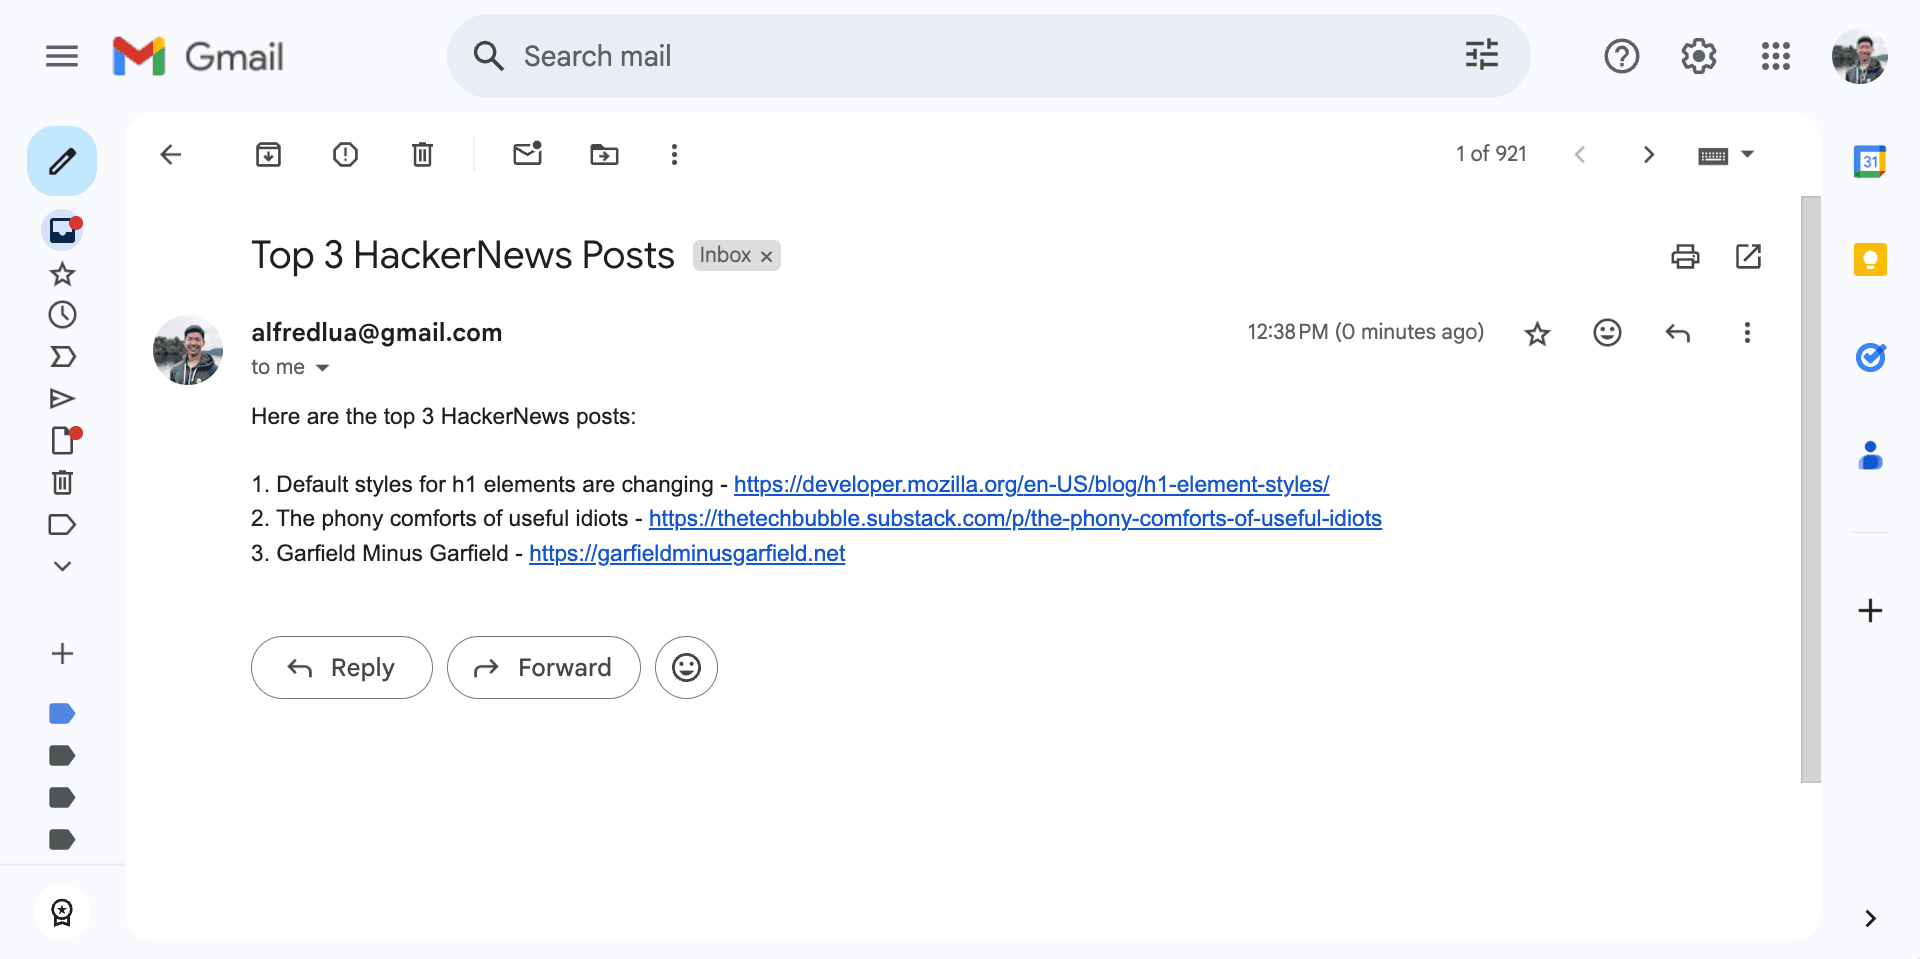Delete this email from toolbar
This screenshot has width=1920, height=959.
pos(422,154)
